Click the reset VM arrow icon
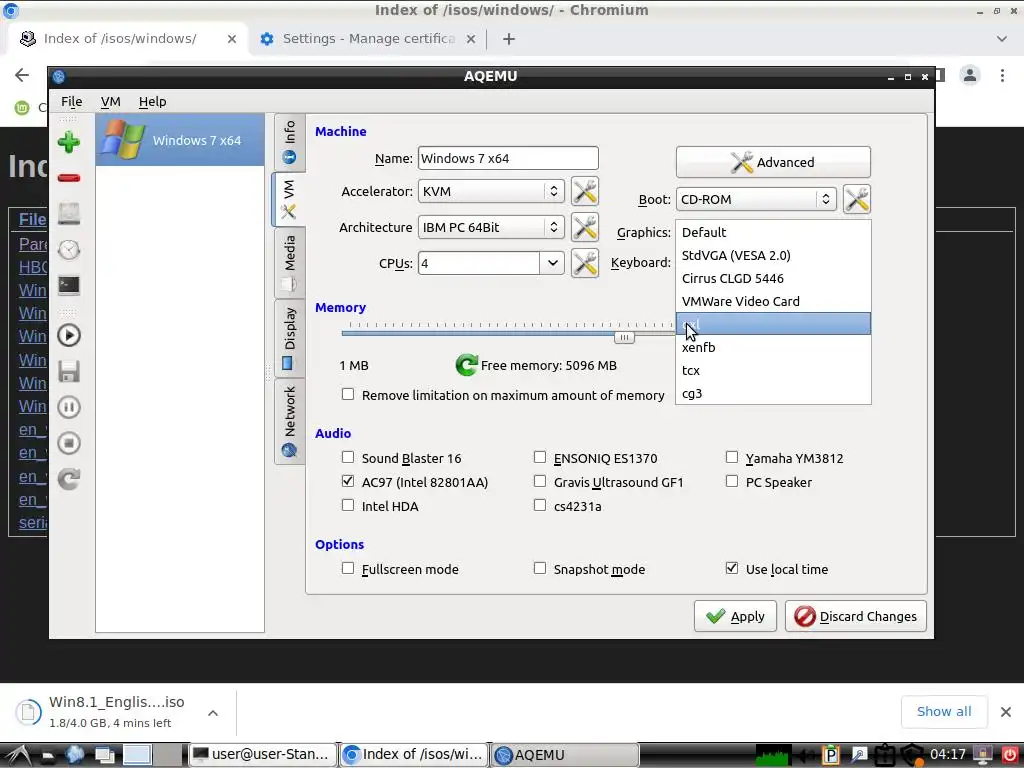The height and width of the screenshot is (768, 1024). click(69, 479)
